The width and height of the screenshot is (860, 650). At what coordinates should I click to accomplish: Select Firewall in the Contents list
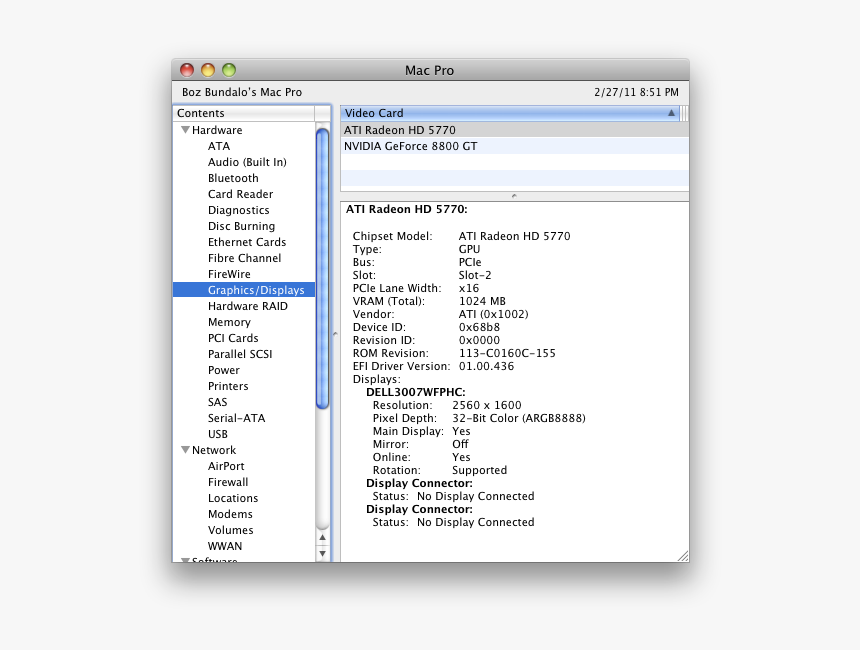pos(228,482)
